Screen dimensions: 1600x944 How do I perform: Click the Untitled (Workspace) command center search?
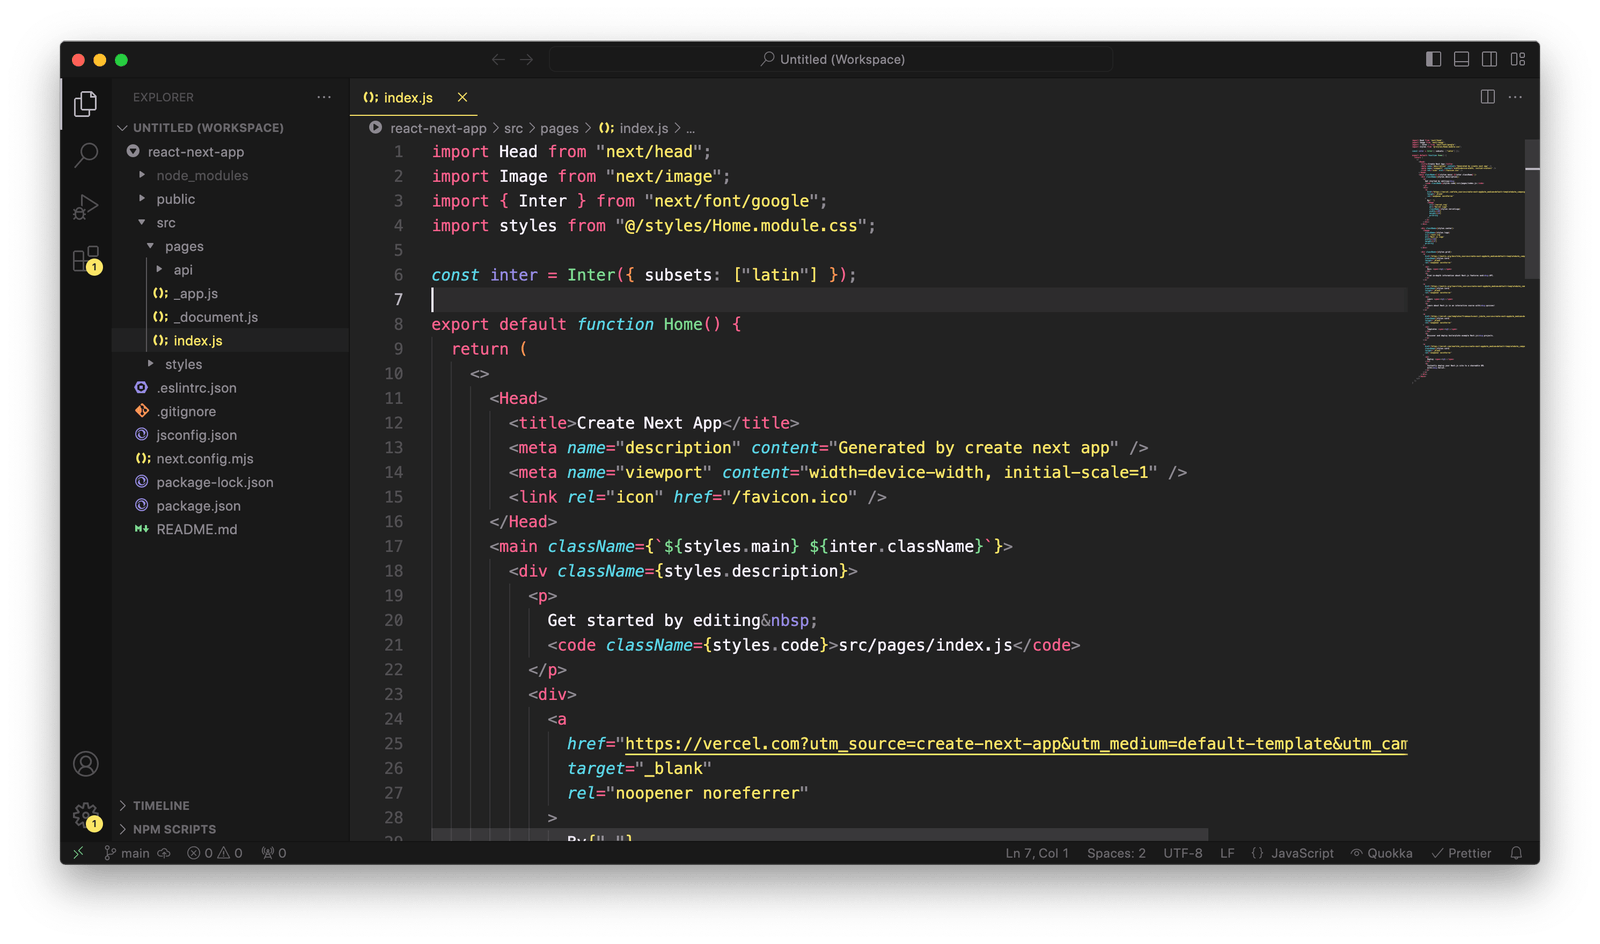(831, 59)
